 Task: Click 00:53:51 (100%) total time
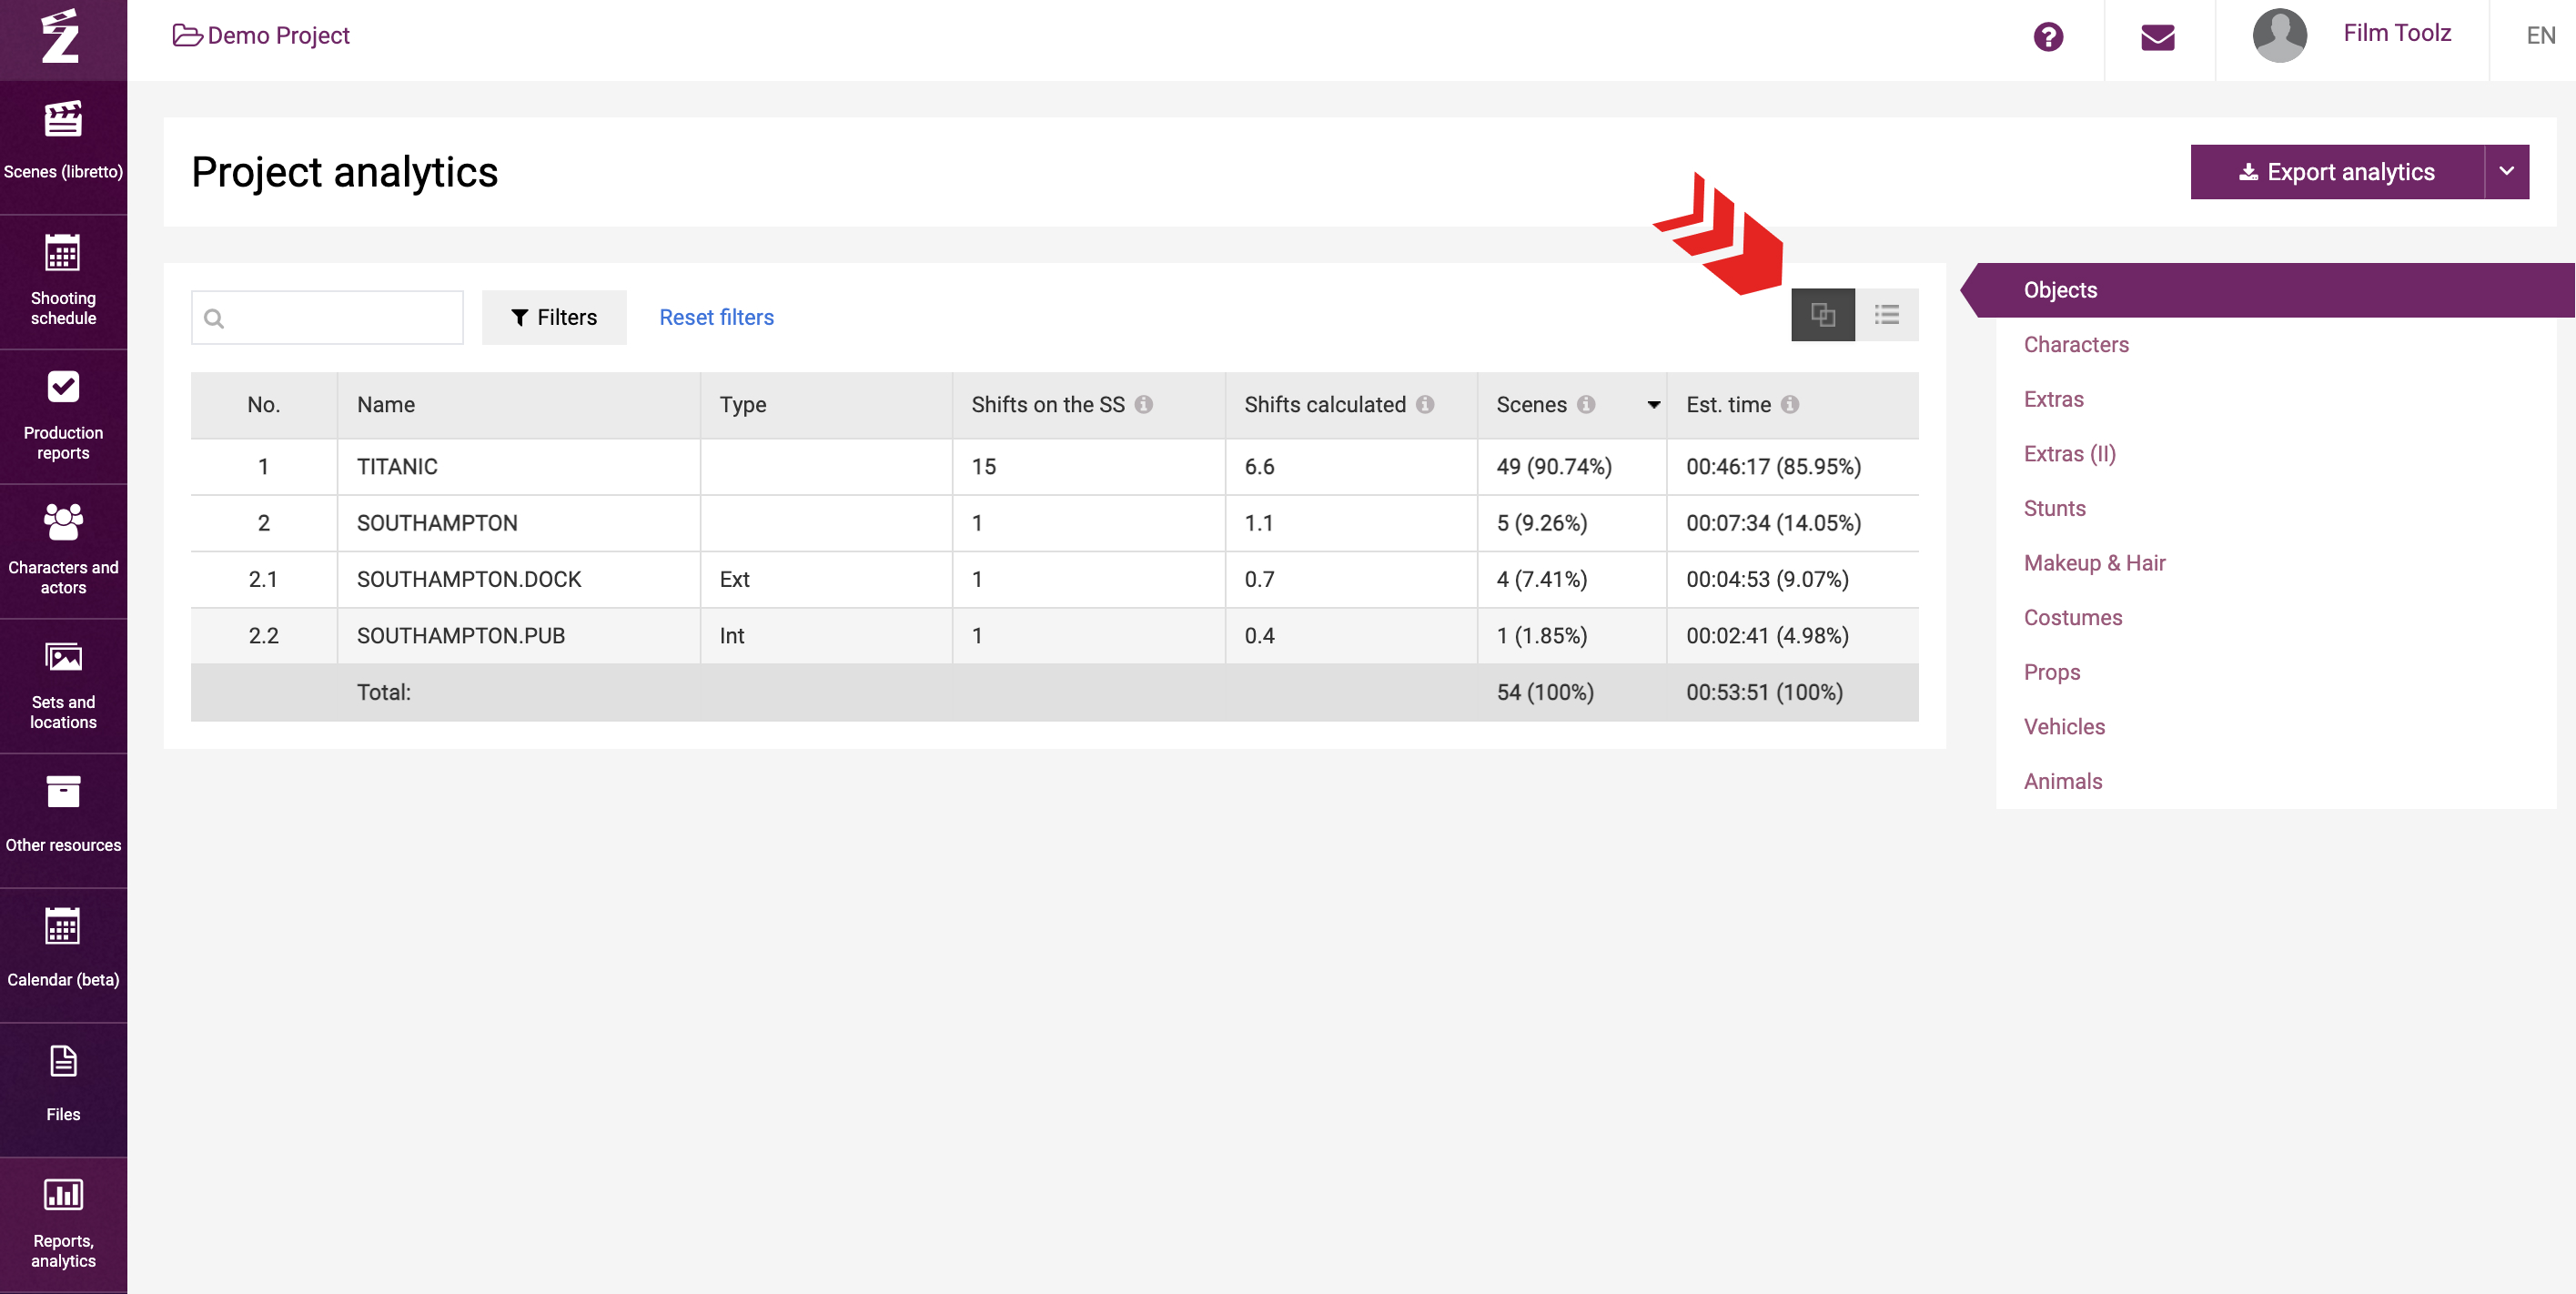click(1764, 692)
